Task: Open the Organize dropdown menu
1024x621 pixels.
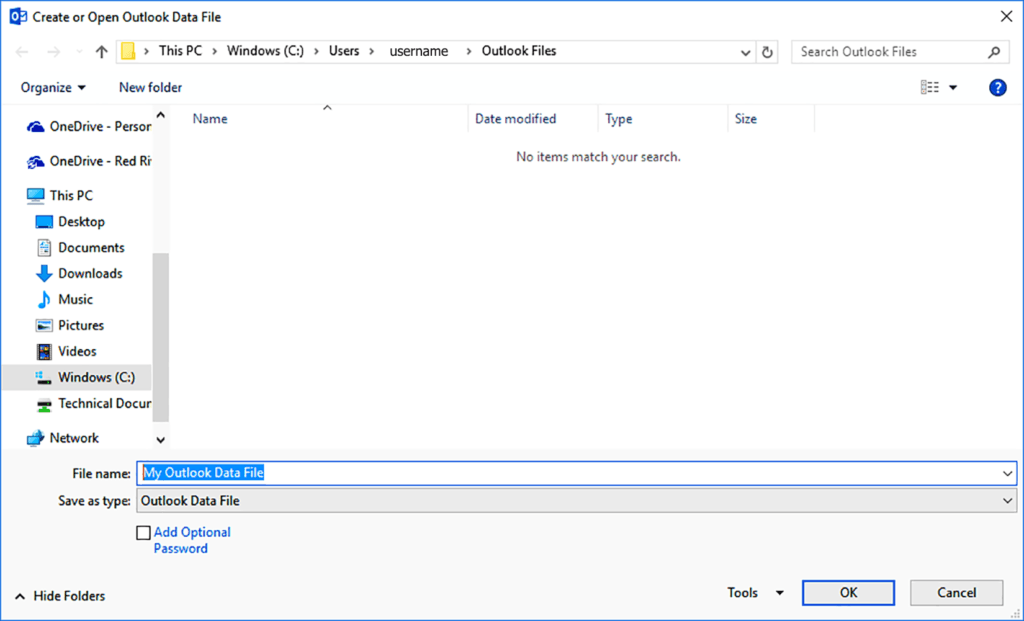Action: click(x=53, y=88)
